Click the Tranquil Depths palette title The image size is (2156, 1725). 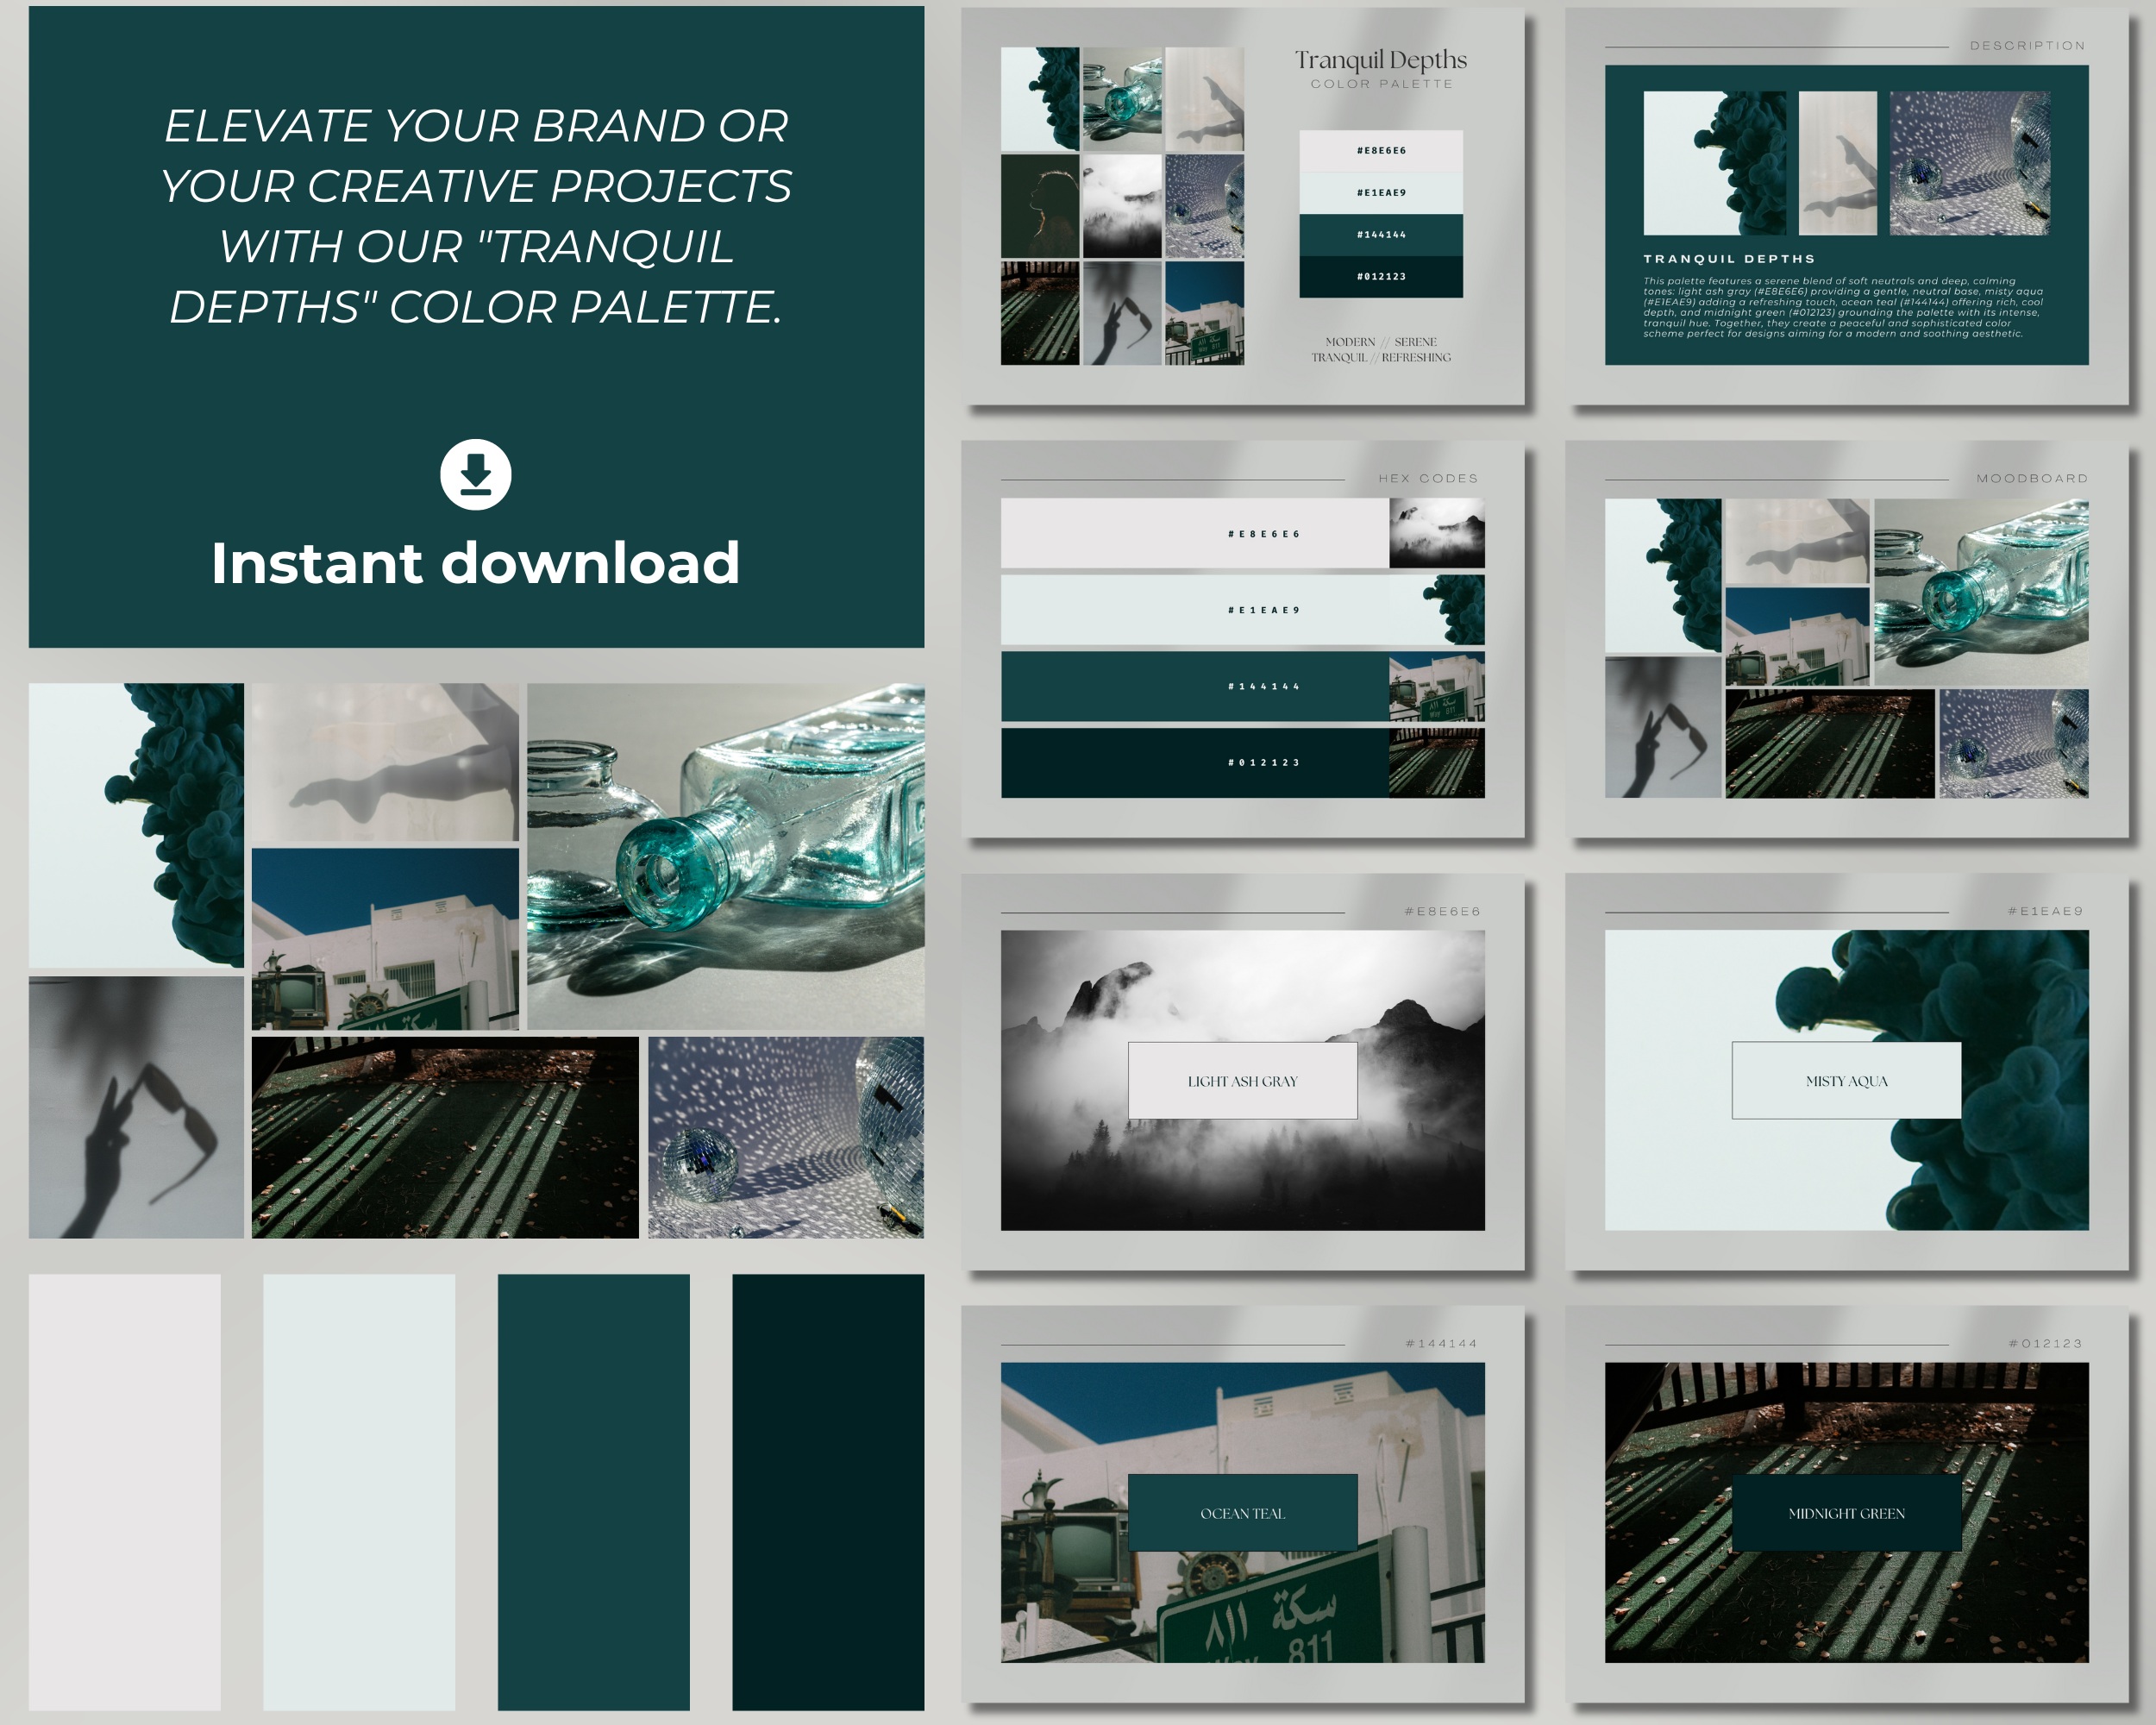coord(1381,60)
